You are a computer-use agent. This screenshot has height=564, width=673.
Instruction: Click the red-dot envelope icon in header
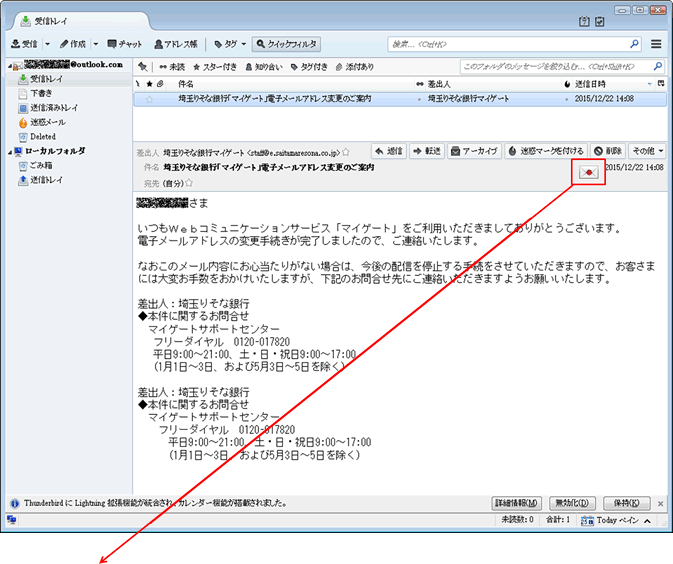pos(588,172)
